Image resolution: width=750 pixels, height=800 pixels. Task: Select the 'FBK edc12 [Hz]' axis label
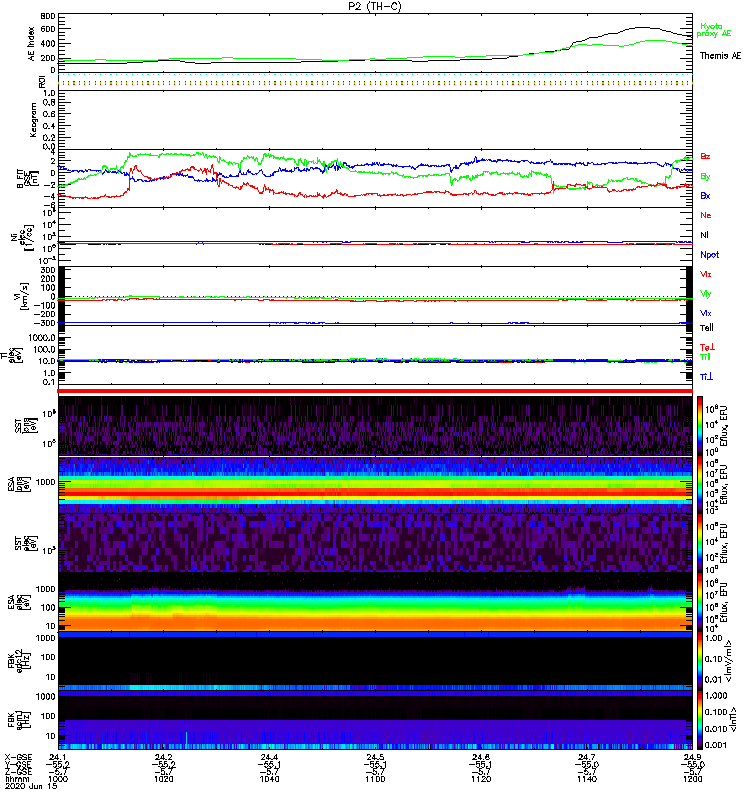pos(19,660)
